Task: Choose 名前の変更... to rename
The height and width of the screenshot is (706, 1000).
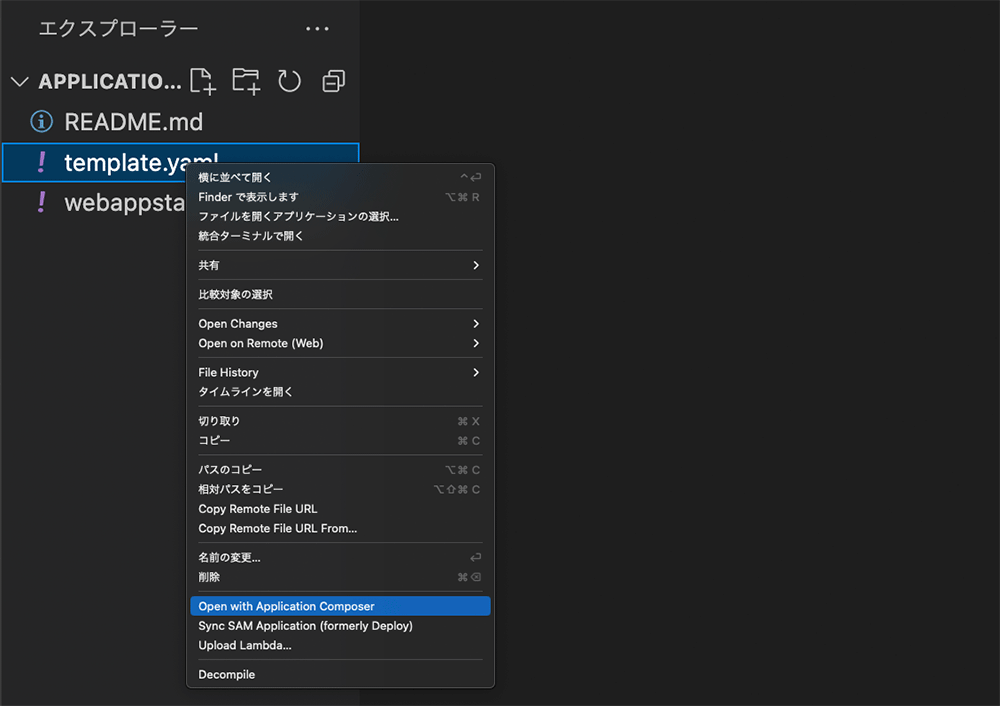Action: click(340, 557)
